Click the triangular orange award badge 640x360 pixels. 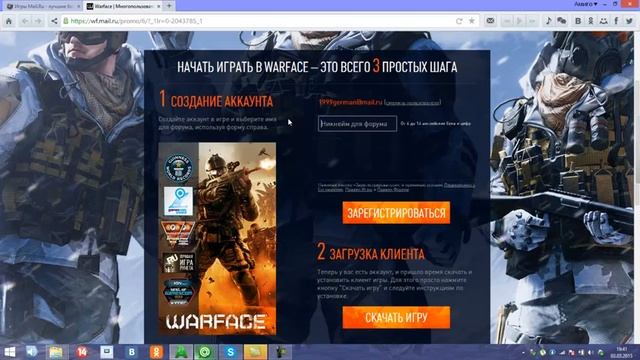[178, 234]
